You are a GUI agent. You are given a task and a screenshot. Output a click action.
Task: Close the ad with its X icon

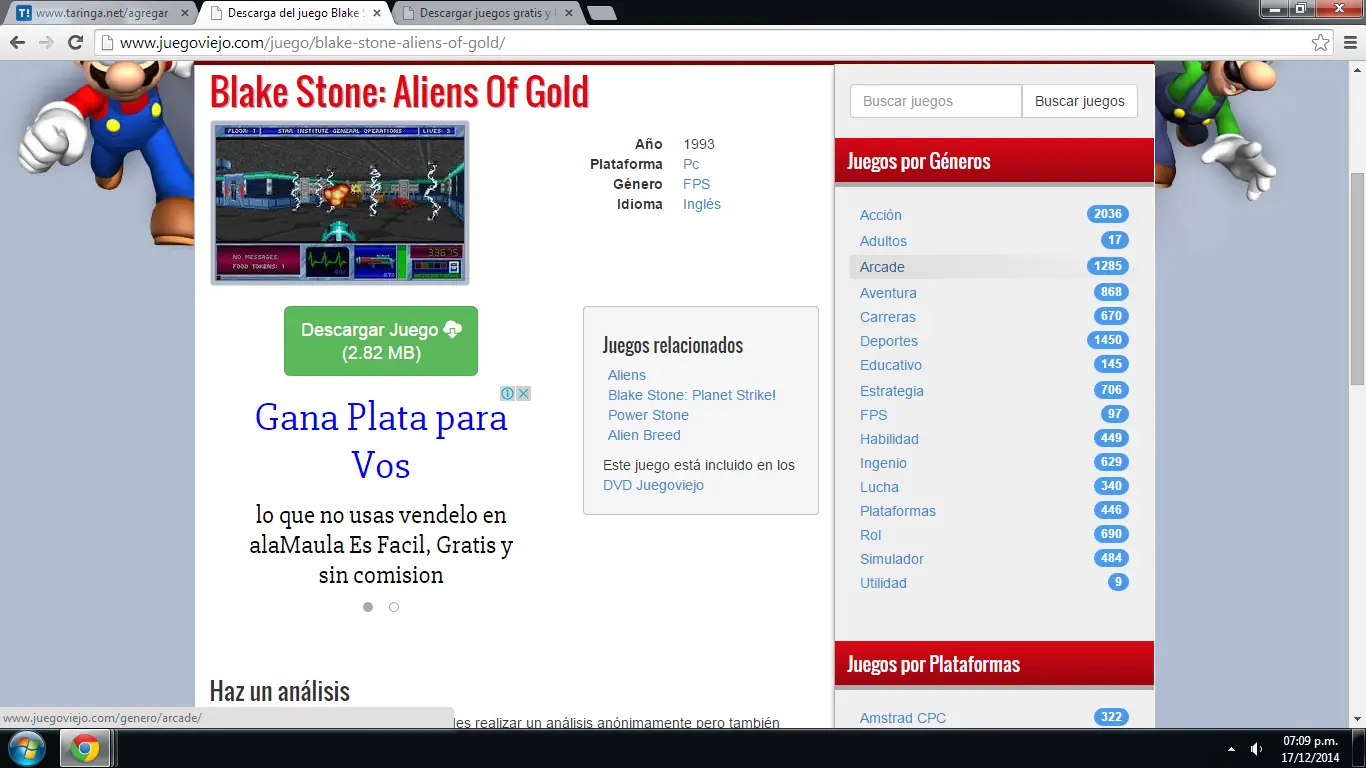pyautogui.click(x=522, y=393)
